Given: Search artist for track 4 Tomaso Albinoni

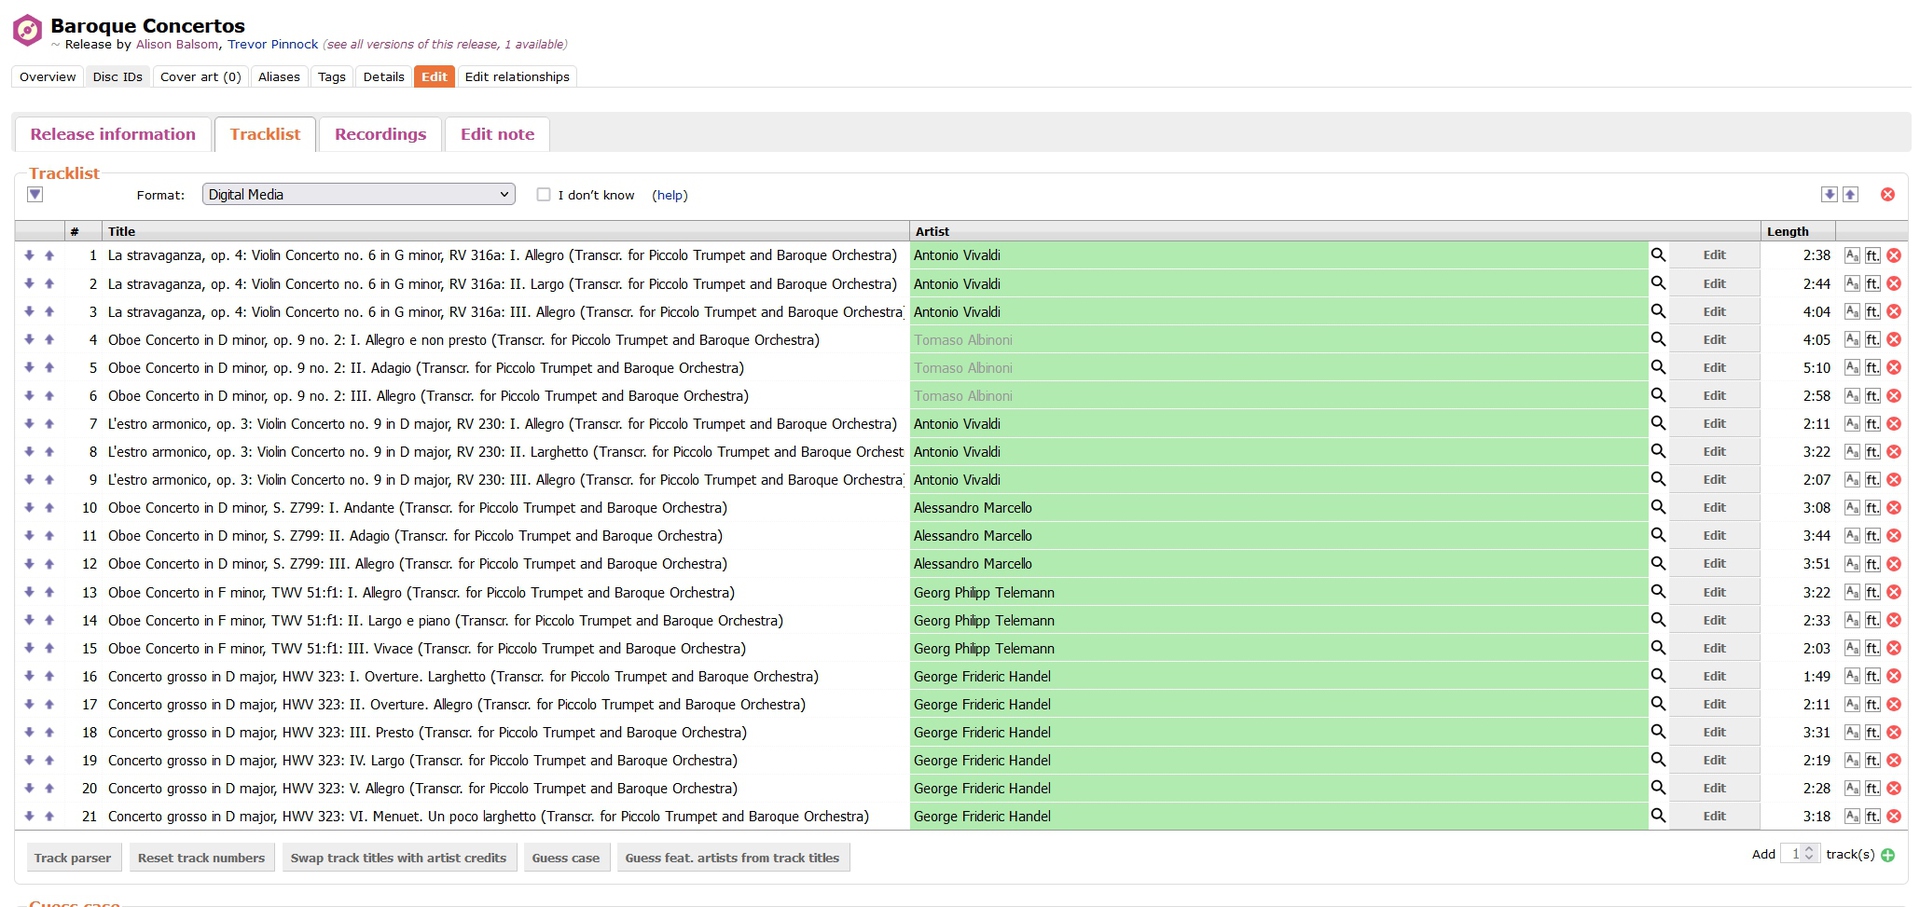Looking at the screenshot, I should 1657,340.
